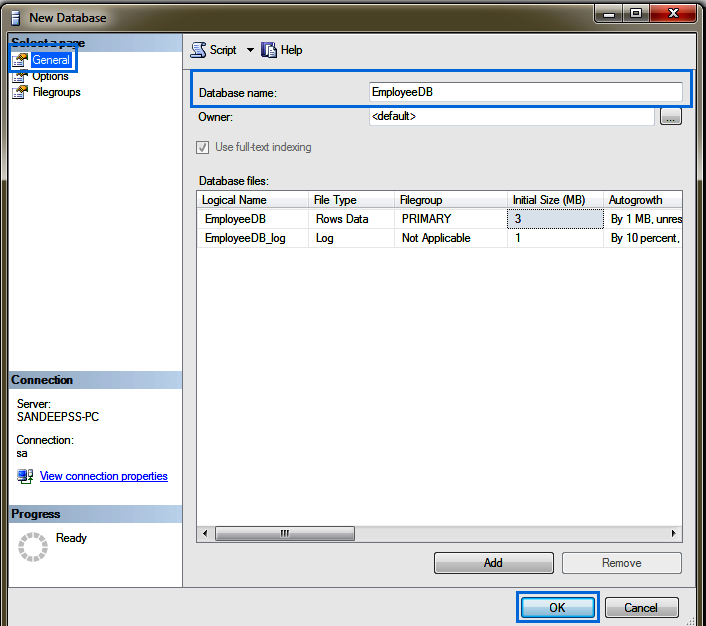Click the SANDEEPSS-PC server name

pos(58,417)
